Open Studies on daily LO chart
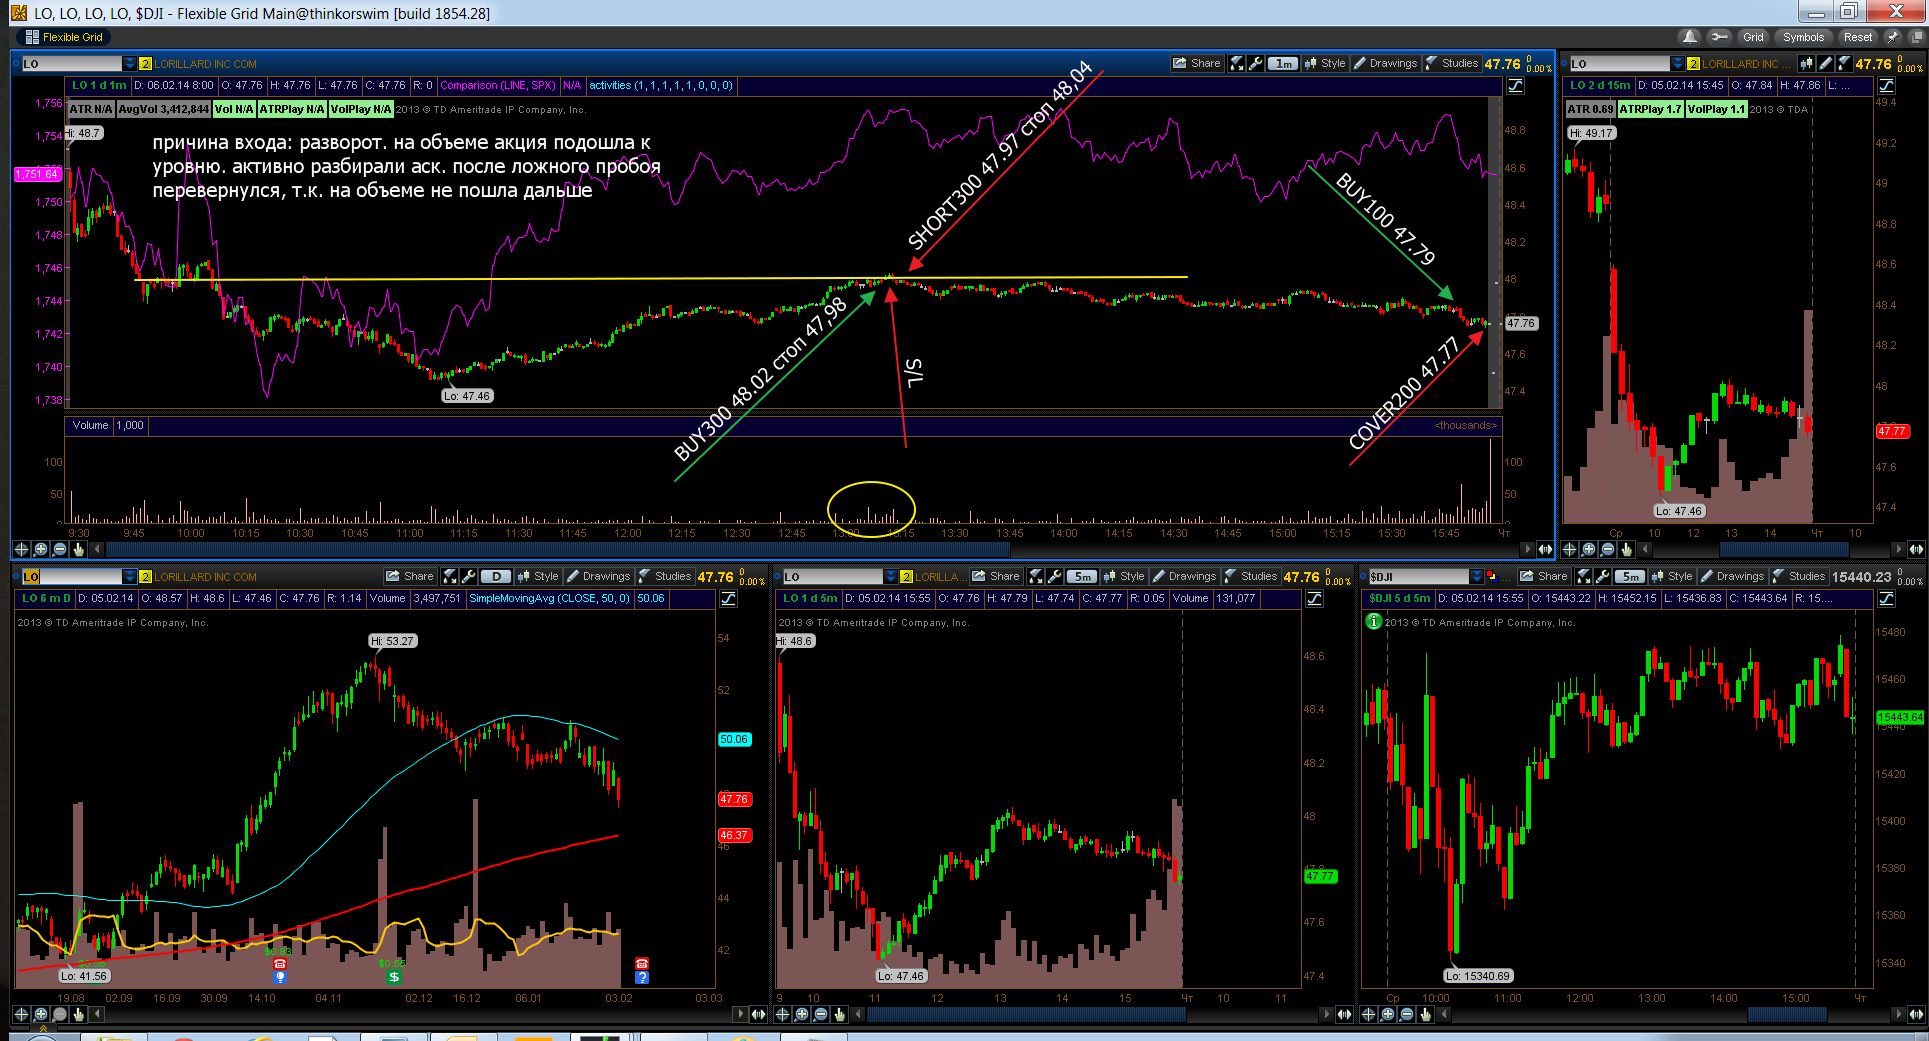This screenshot has width=1929, height=1041. tap(665, 576)
